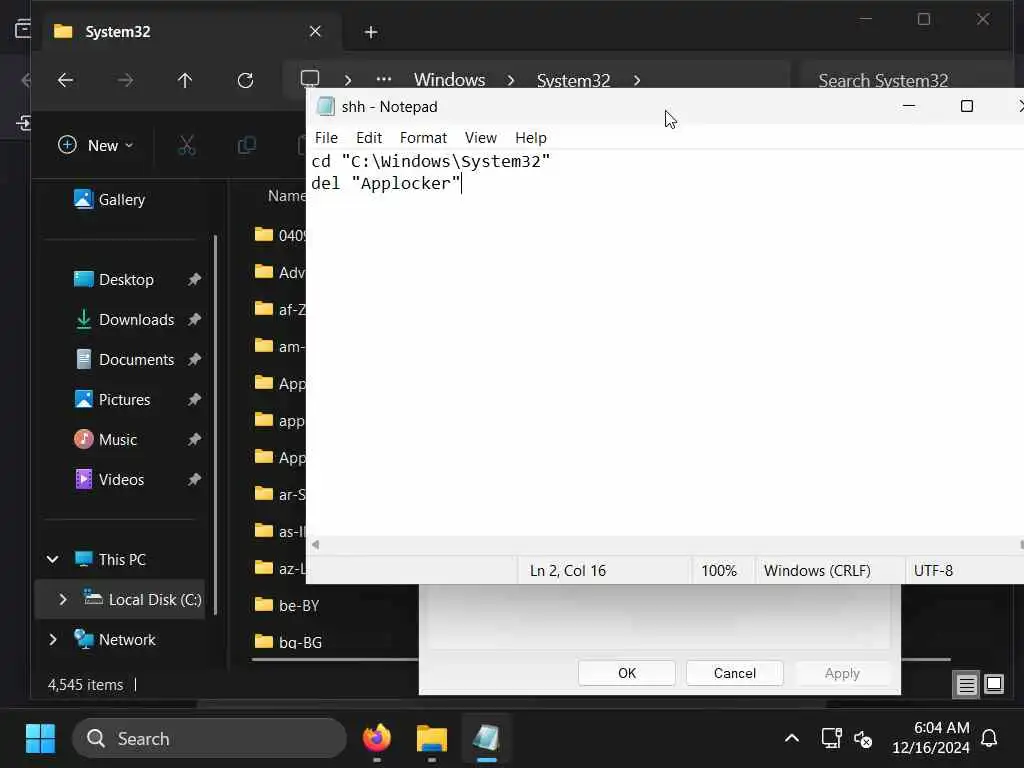The width and height of the screenshot is (1024, 768).
Task: Select the be-BY folder
Action: [x=287, y=605]
